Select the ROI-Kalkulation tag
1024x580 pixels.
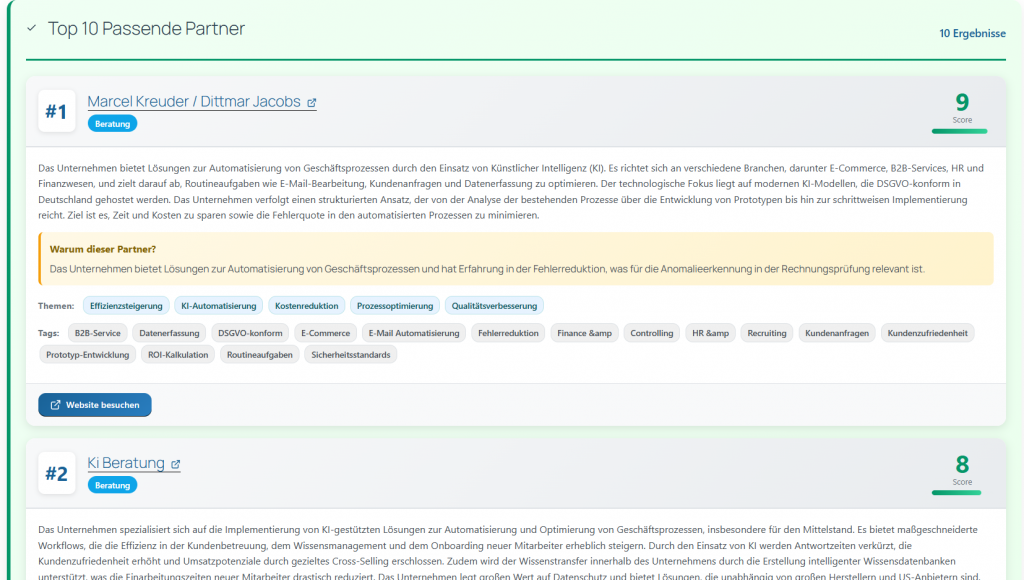(x=177, y=355)
